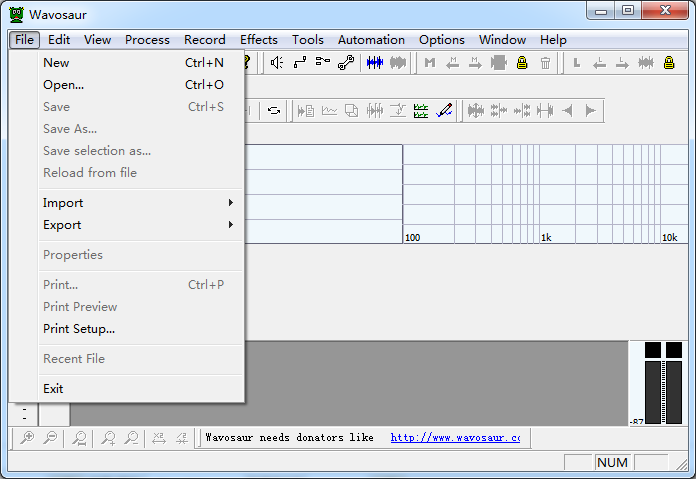Click the audio configuration speaker icon
Viewport: 696px width, 479px height.
pos(277,63)
